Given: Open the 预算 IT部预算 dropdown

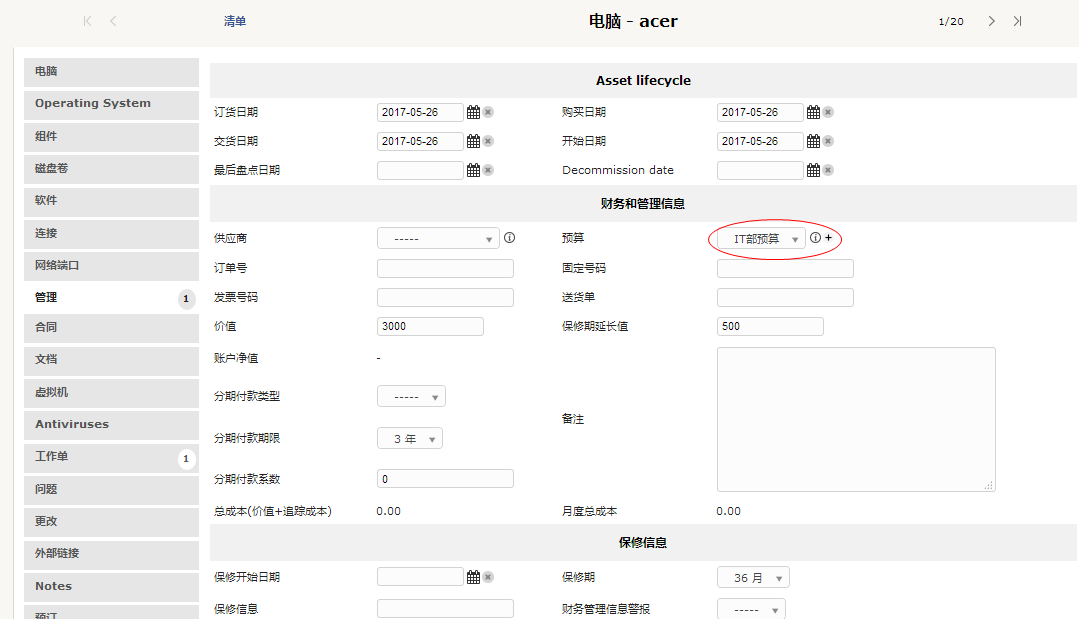Looking at the screenshot, I should pos(761,239).
